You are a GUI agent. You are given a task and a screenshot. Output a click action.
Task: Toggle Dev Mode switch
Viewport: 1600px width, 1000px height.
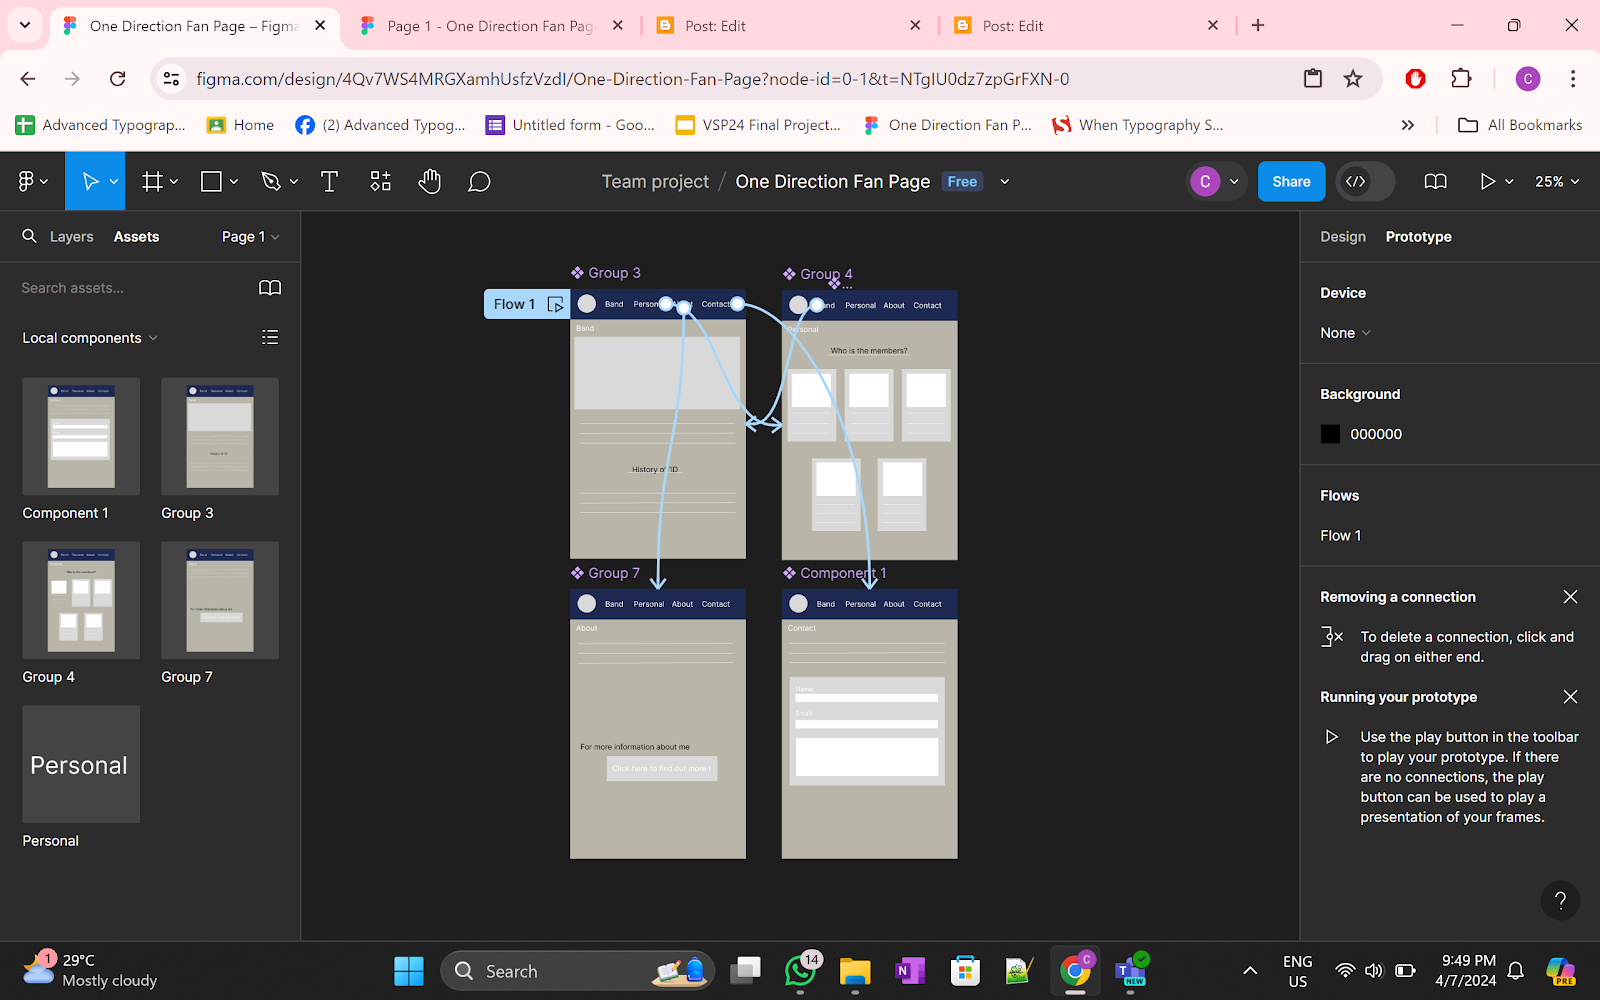1366,181
